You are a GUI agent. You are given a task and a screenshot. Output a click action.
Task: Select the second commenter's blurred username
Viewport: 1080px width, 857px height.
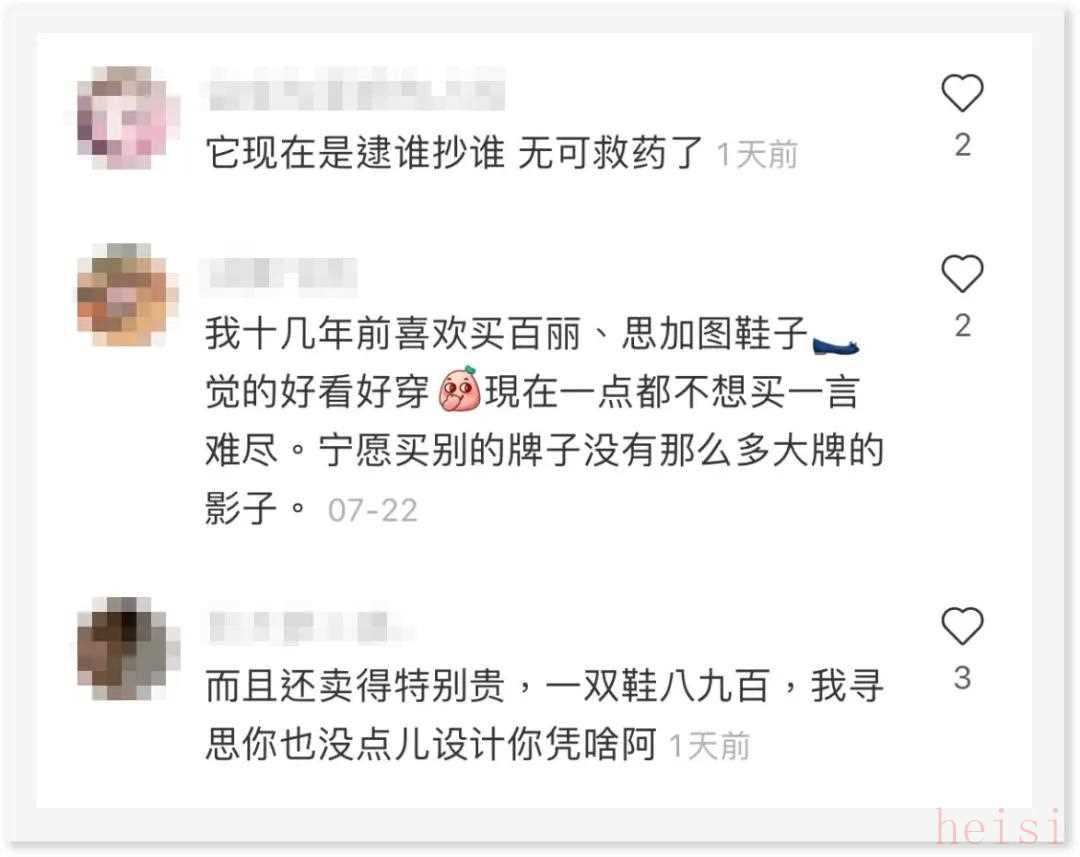pos(280,274)
